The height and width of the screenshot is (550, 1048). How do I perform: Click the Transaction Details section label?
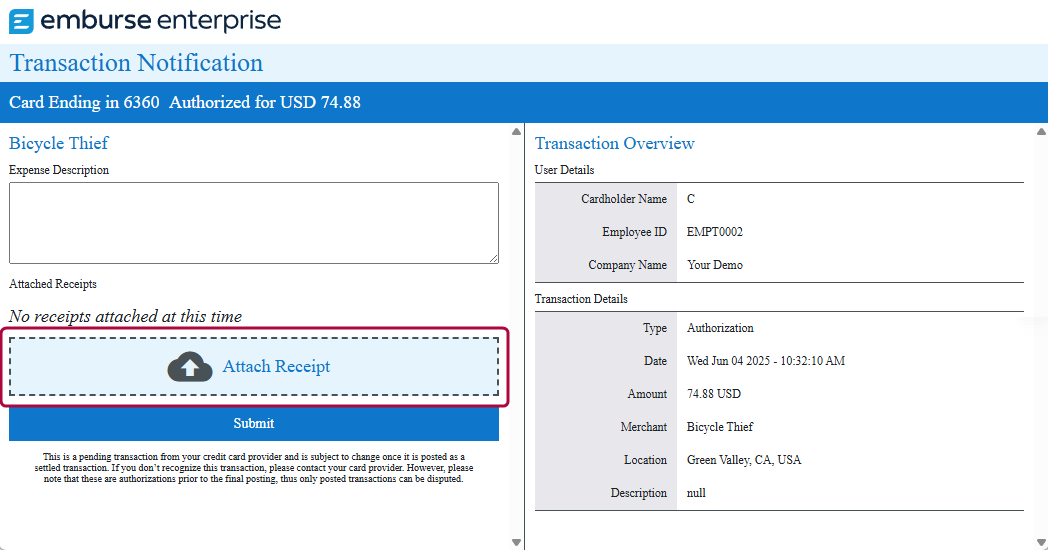coord(581,299)
